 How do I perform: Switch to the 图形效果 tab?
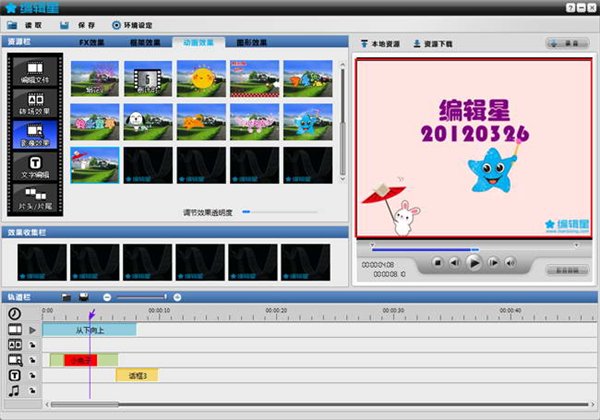(251, 42)
